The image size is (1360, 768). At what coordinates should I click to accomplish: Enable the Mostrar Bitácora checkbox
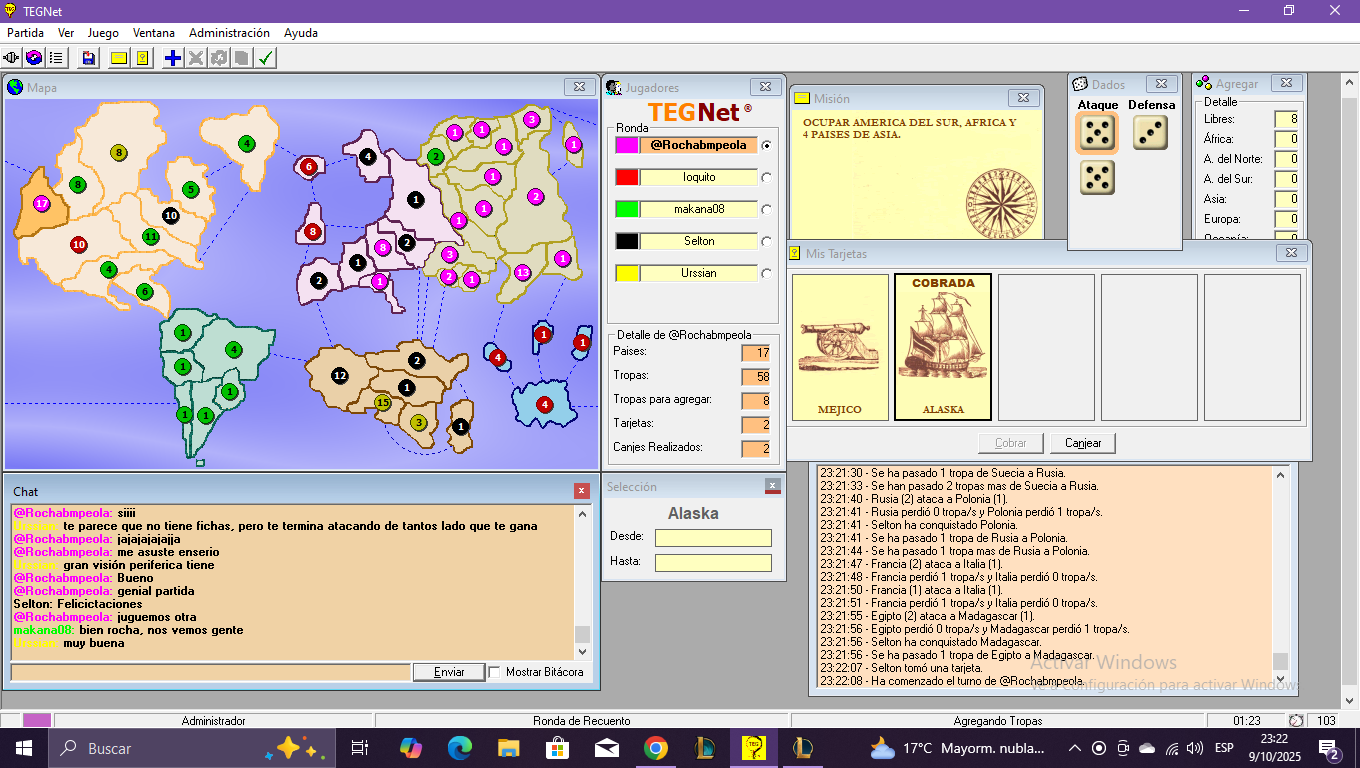click(495, 672)
